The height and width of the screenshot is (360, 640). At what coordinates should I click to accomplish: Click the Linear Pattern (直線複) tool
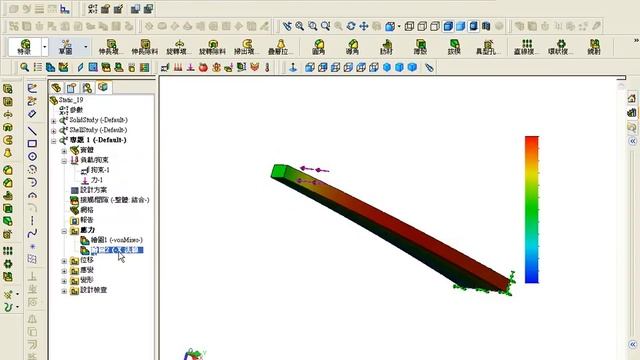coord(527,47)
